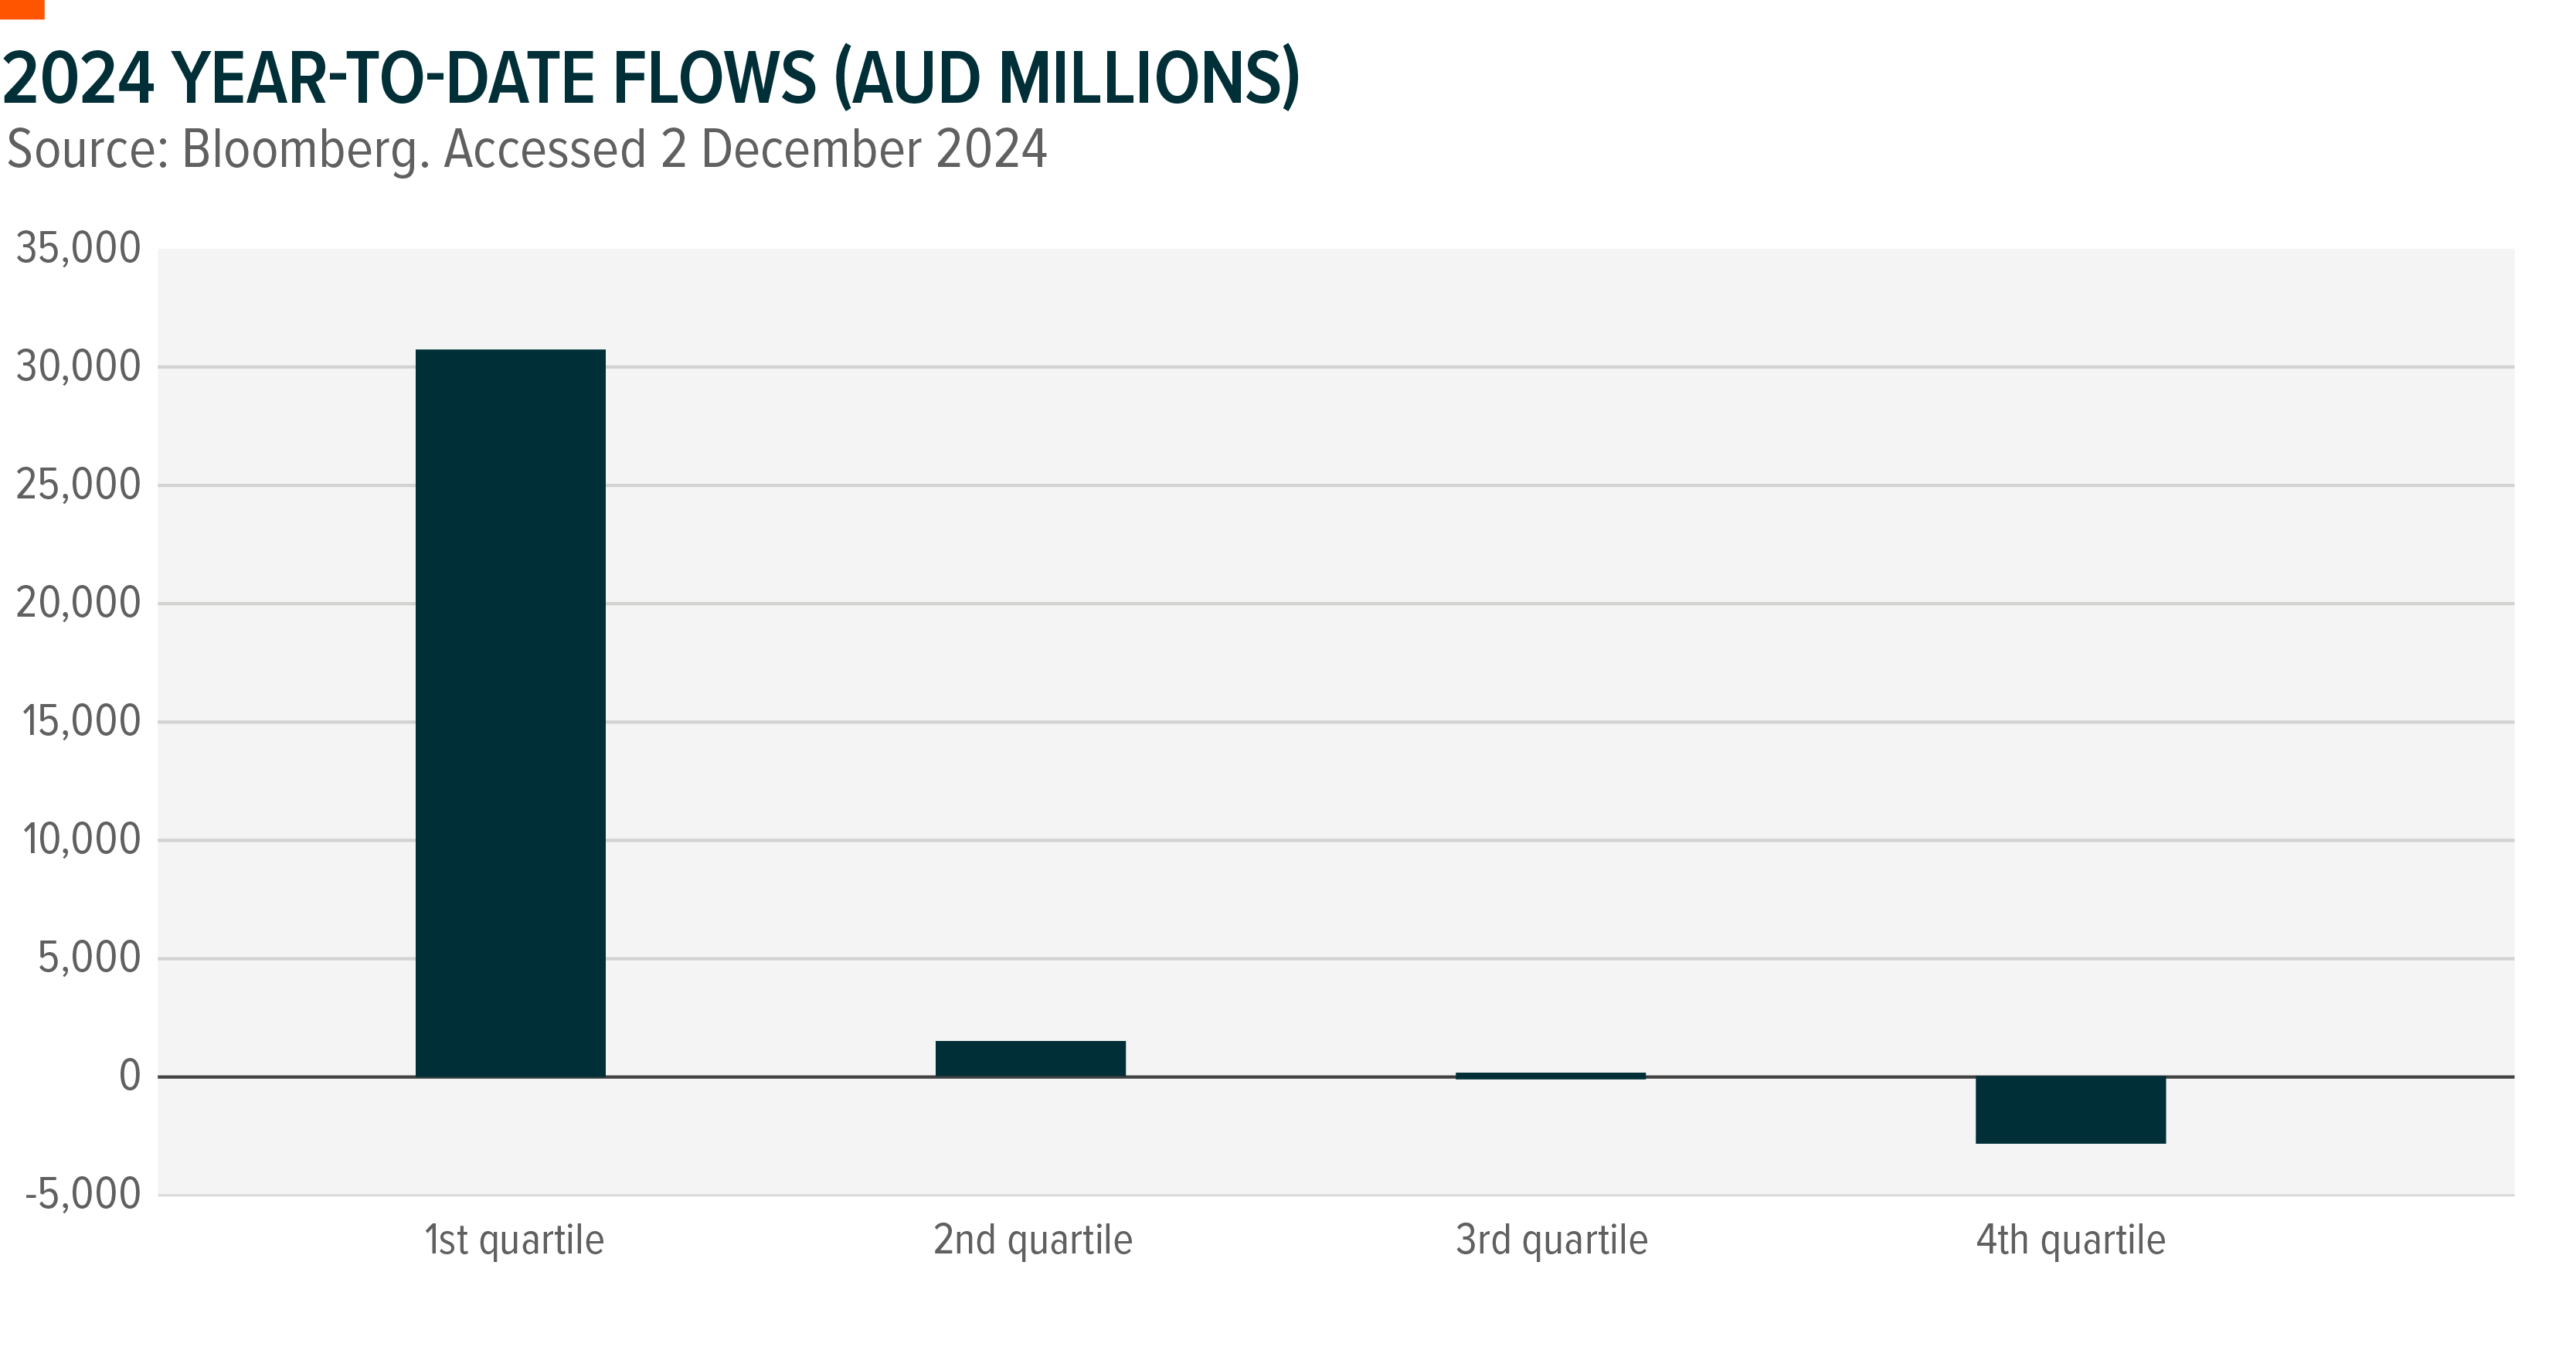This screenshot has height=1347, width=2576.
Task: Select the 20,000 y-axis label
Action: [x=78, y=603]
